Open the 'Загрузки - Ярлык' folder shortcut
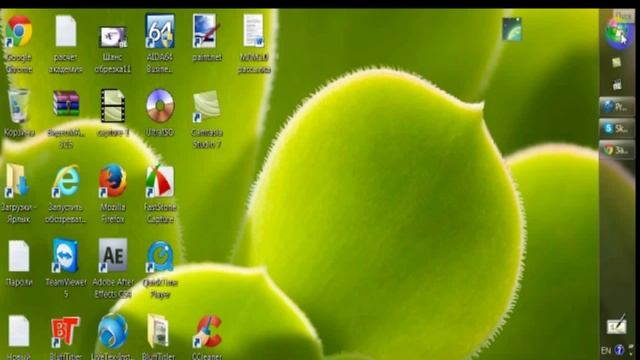Image resolution: width=640 pixels, height=360 pixels. tap(17, 181)
